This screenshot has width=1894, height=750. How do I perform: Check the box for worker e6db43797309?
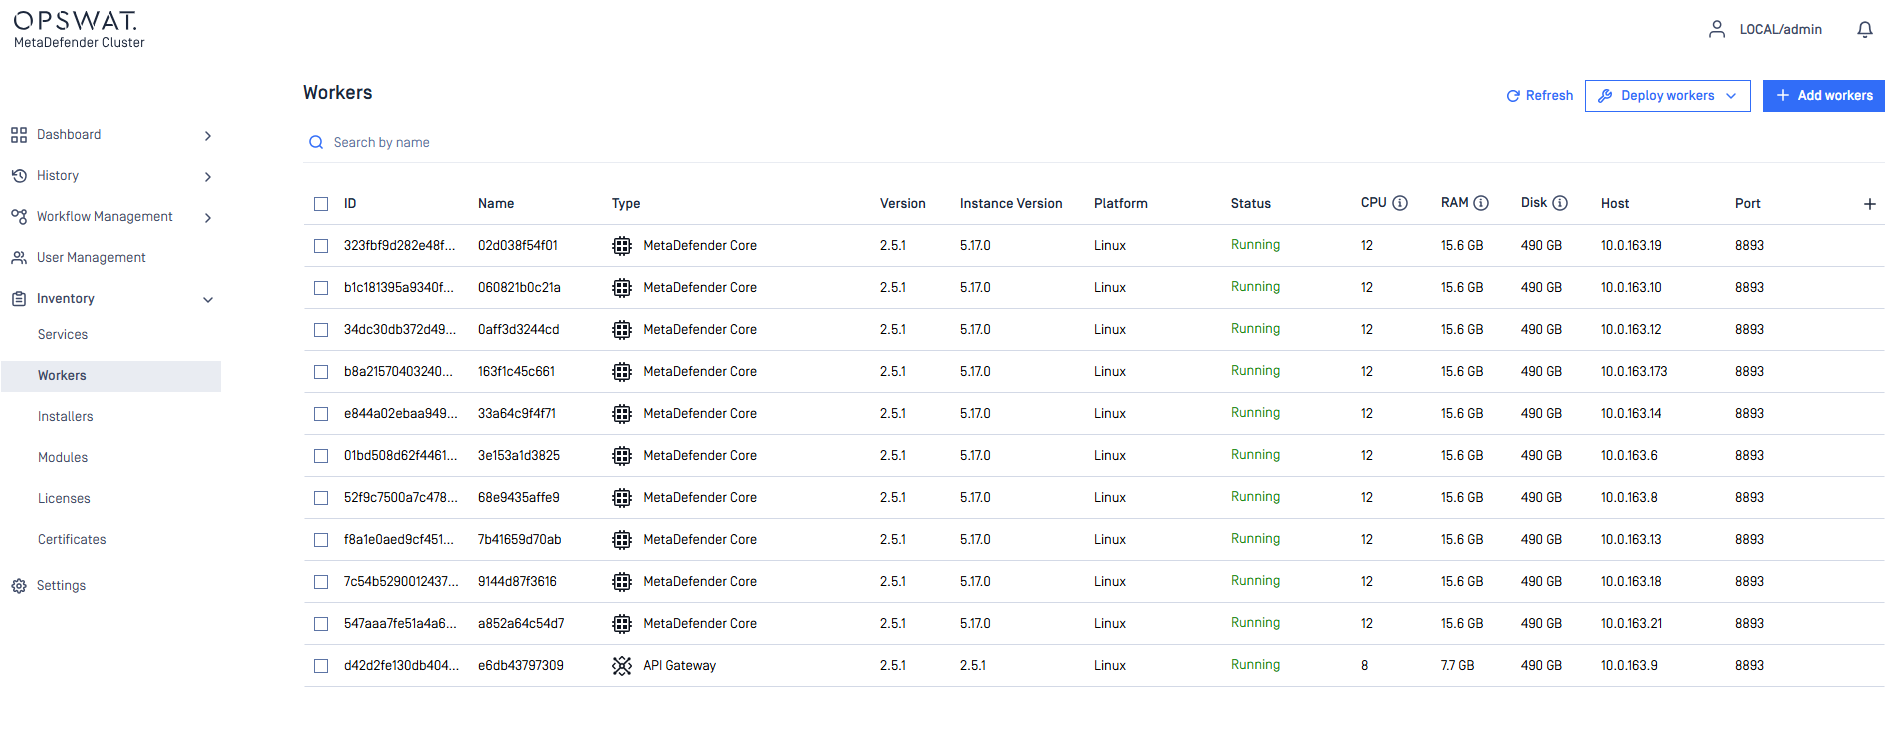(x=321, y=666)
